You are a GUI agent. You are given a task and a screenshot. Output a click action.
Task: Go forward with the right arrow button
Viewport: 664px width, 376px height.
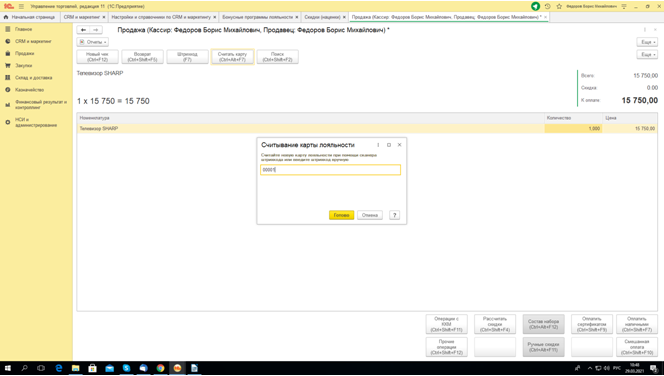(x=96, y=30)
